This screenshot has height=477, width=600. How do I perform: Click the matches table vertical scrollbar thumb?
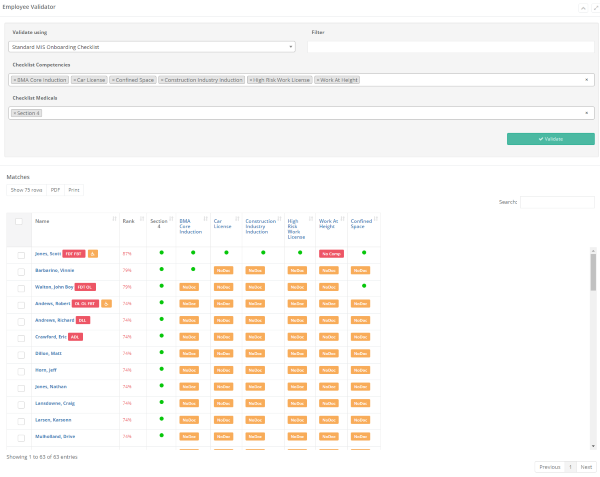point(593,272)
